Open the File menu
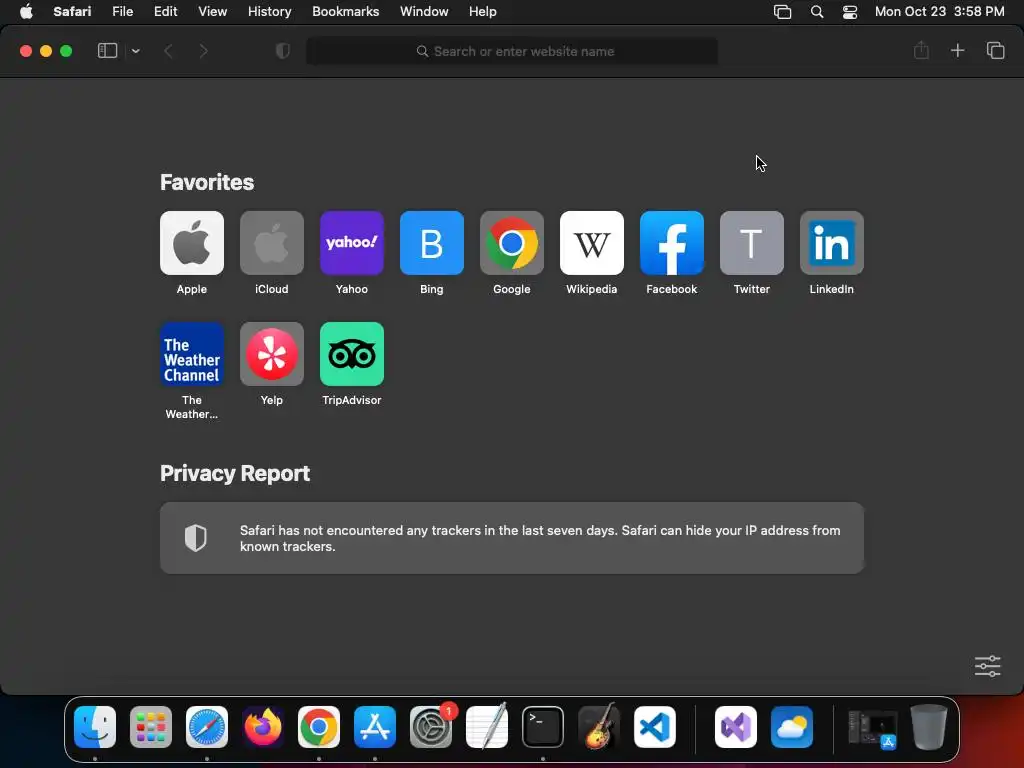 123,12
